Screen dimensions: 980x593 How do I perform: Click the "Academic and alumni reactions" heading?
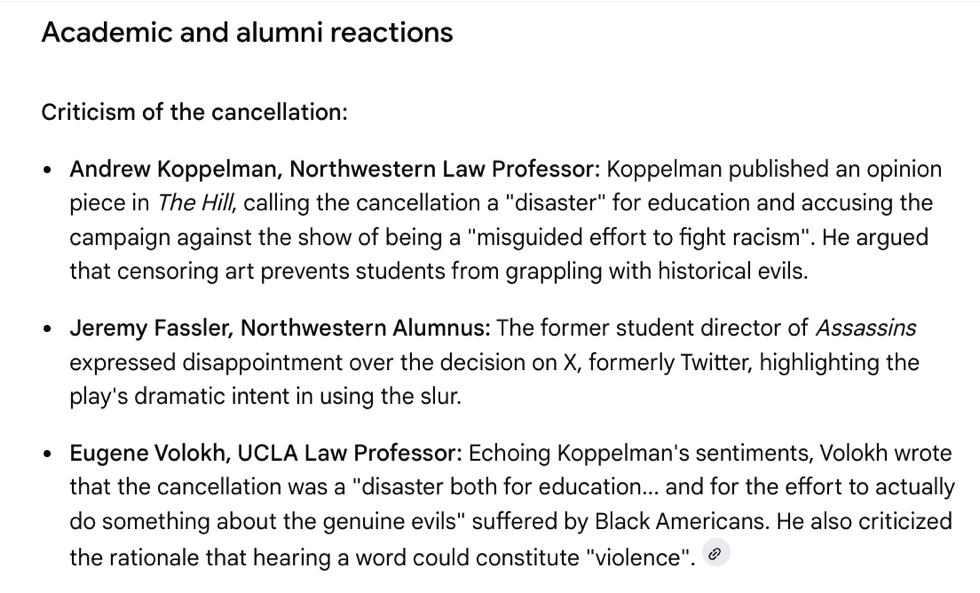[x=247, y=32]
